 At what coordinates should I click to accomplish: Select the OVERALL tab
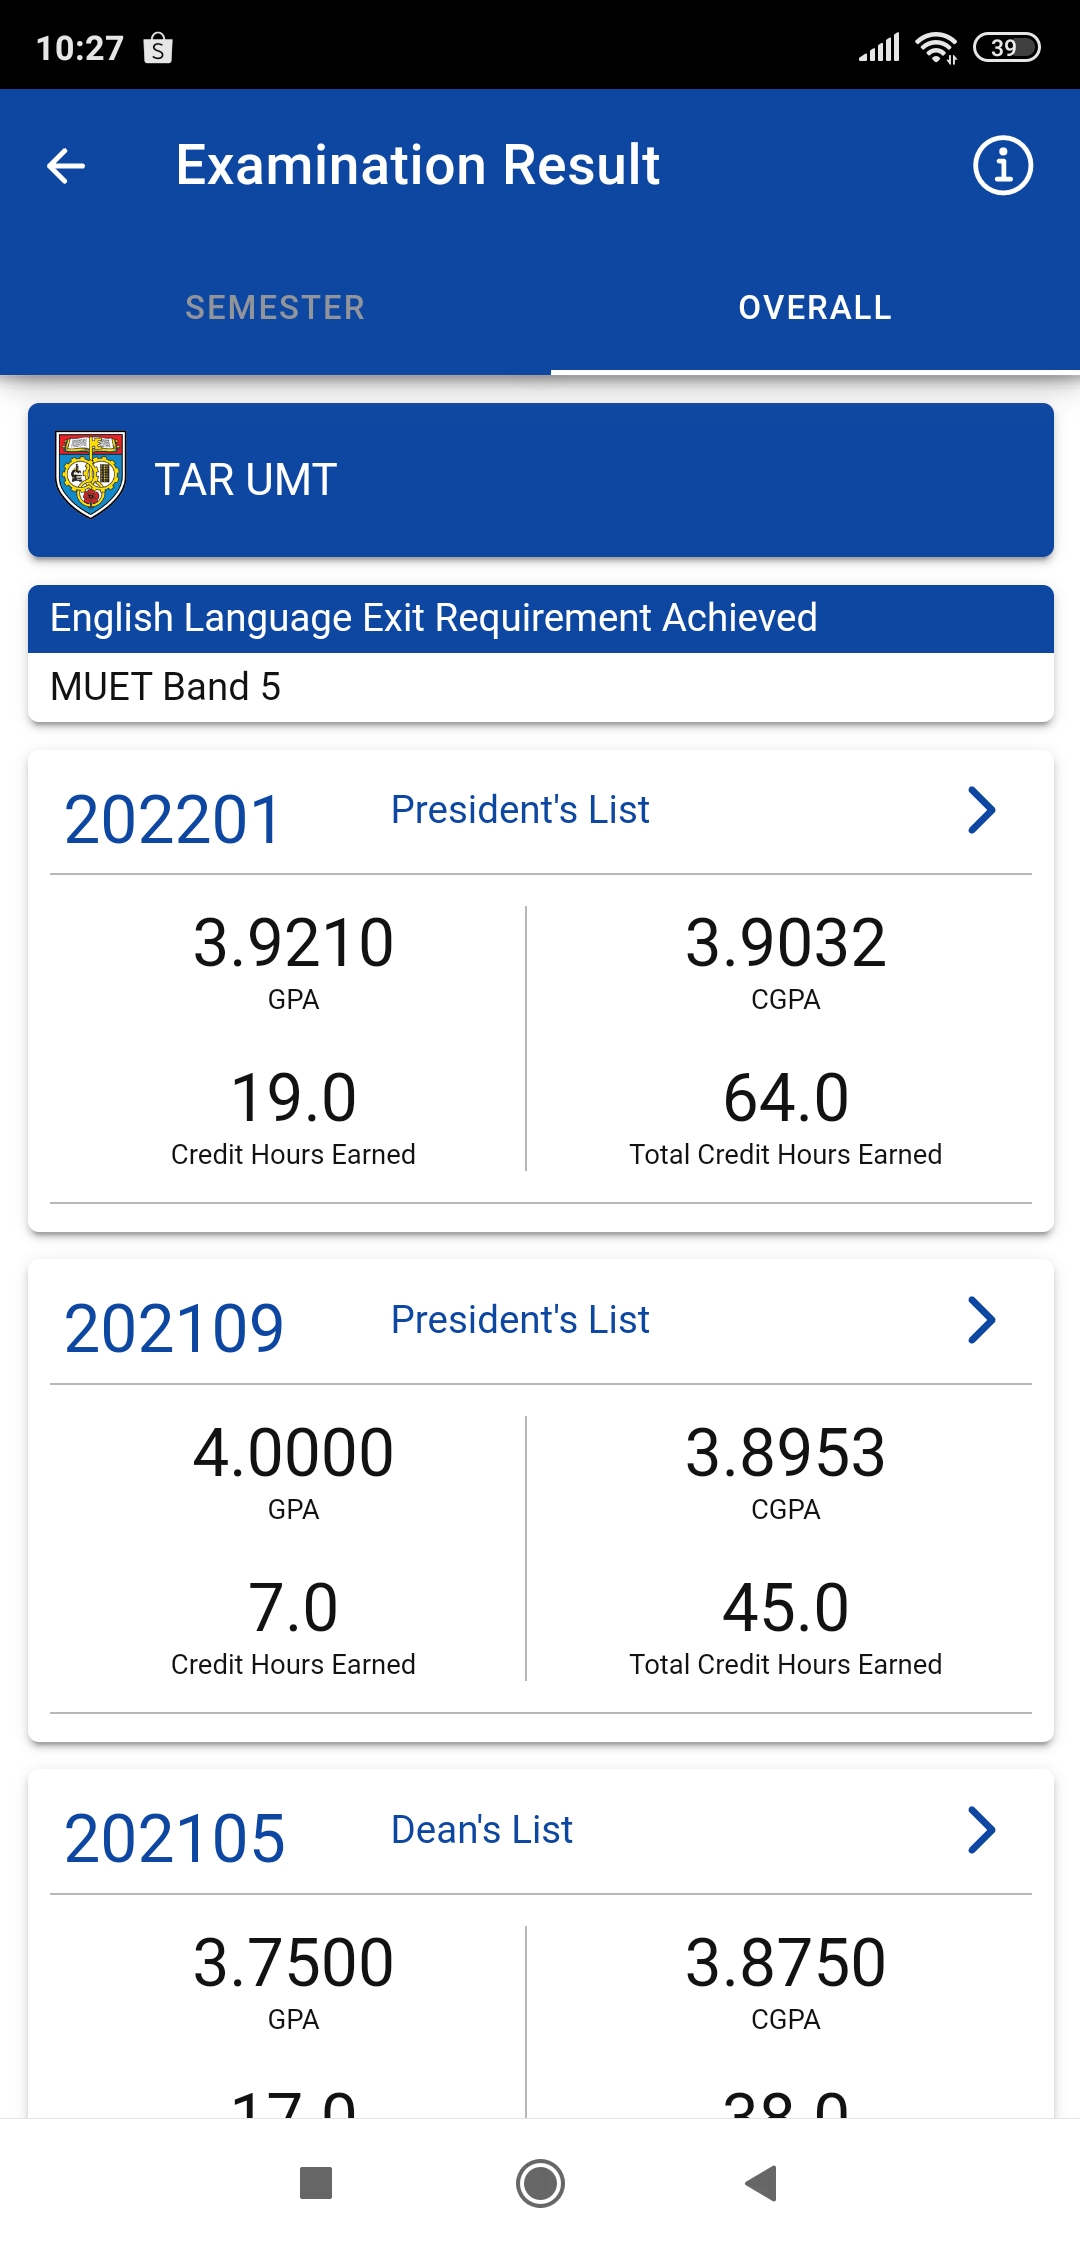815,308
